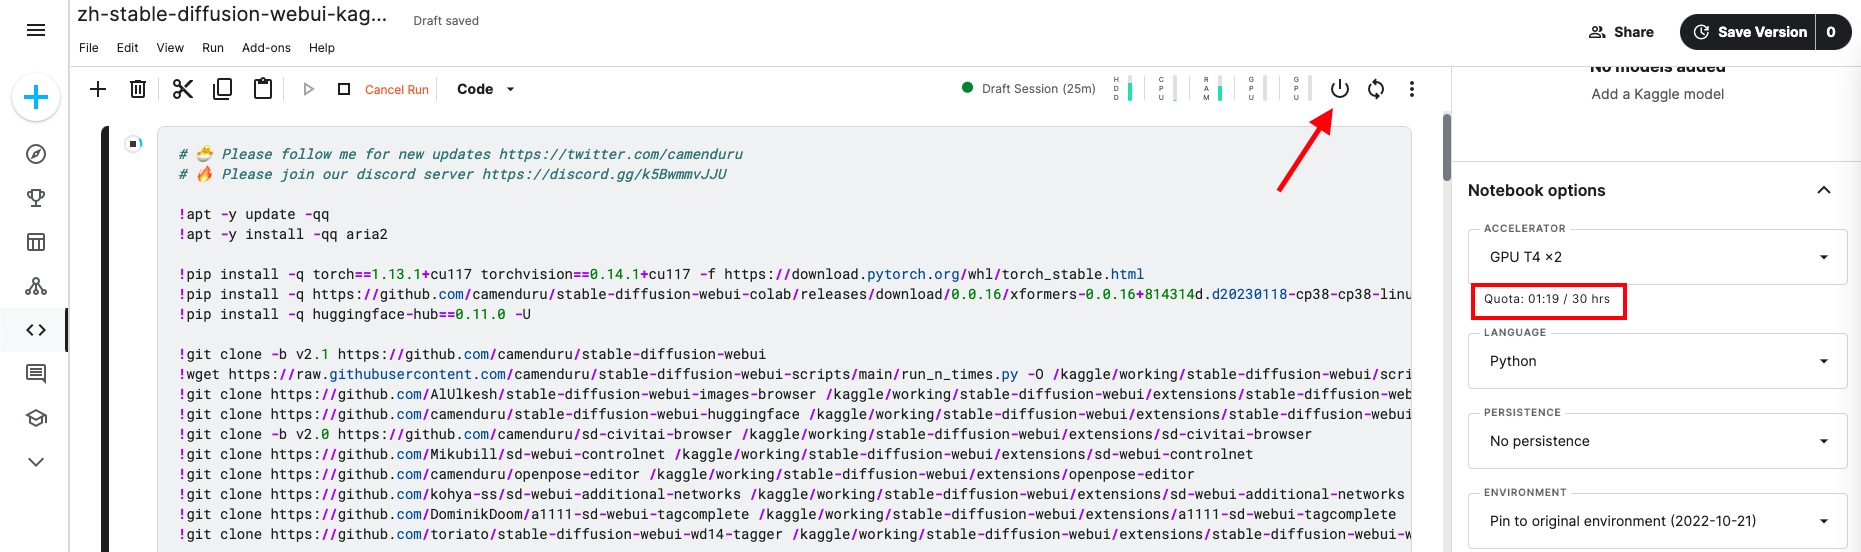Viewport: 1861px width, 552px height.
Task: Collapse the Notebook options section
Action: pyautogui.click(x=1824, y=190)
